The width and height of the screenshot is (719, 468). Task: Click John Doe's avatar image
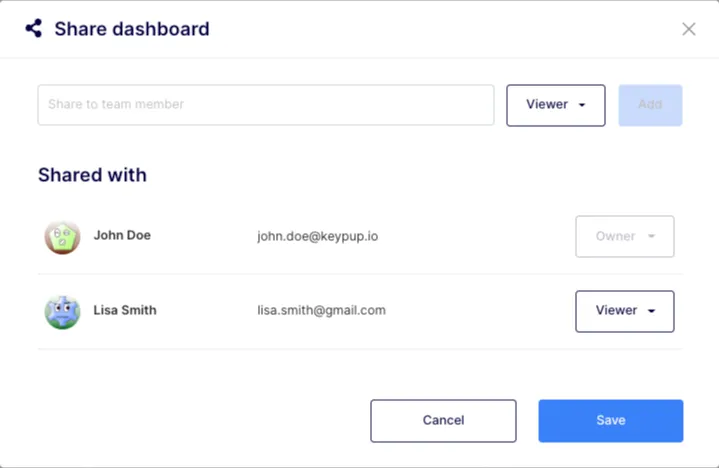[62, 237]
